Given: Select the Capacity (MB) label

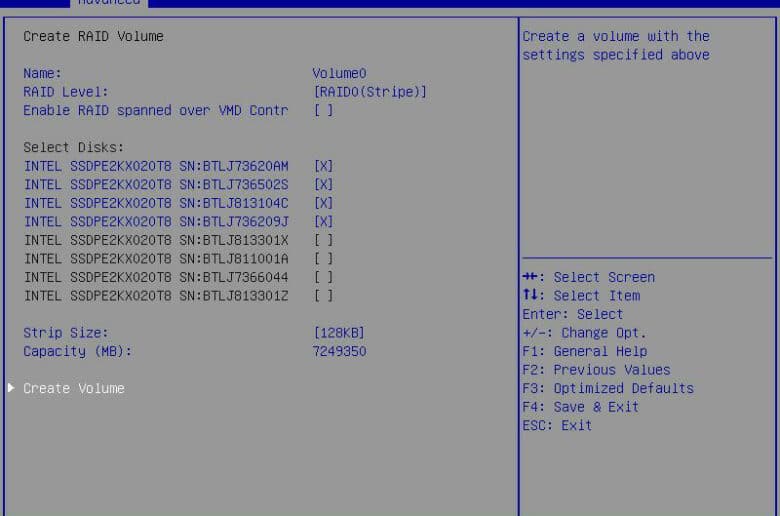Looking at the screenshot, I should coord(78,351).
